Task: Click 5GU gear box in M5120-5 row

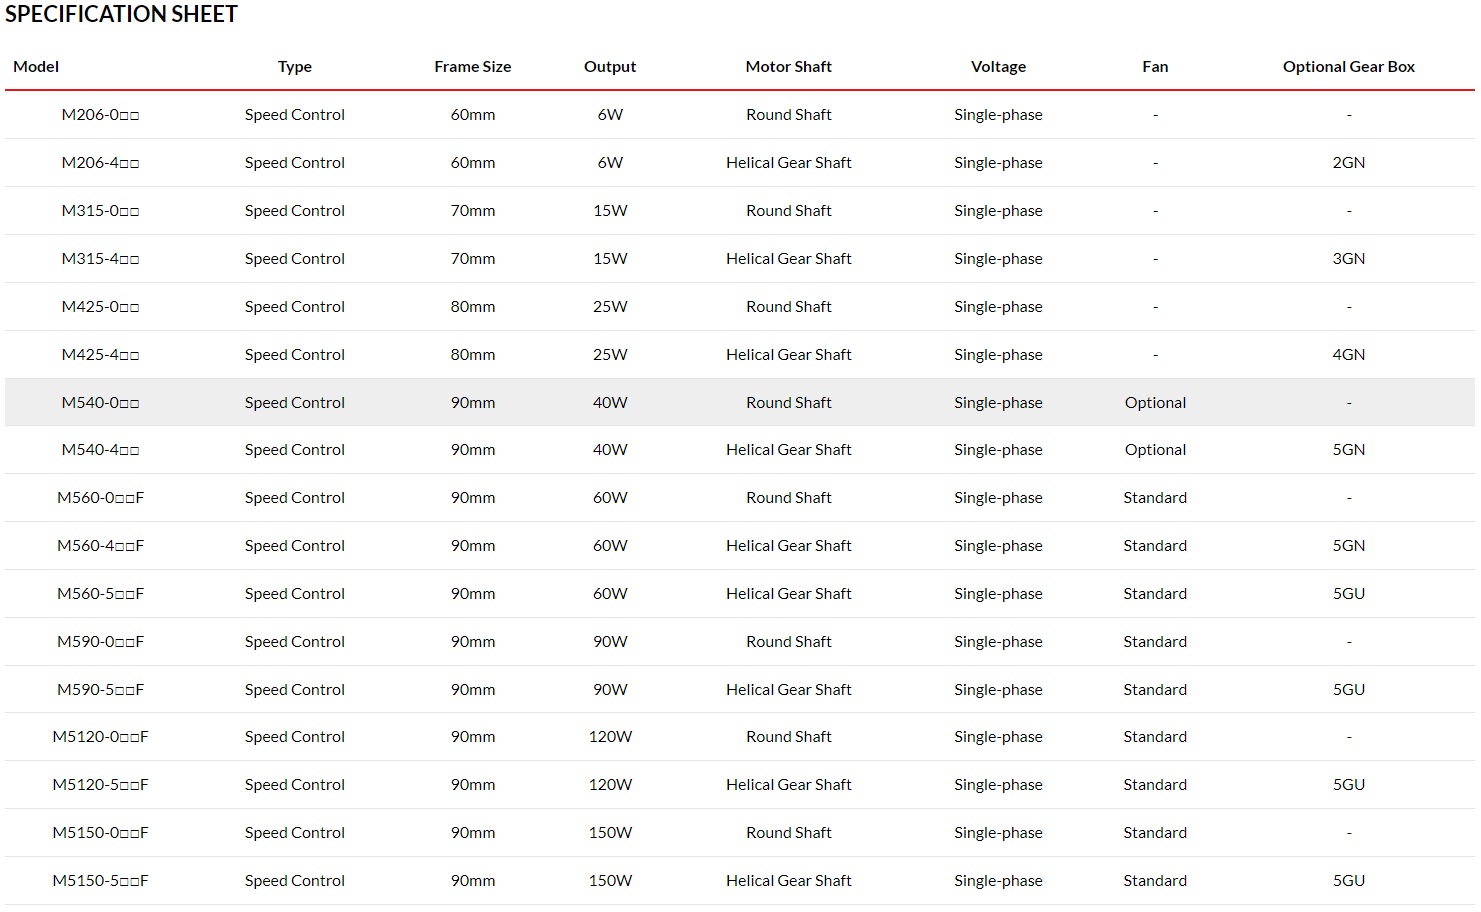Action: pos(1349,785)
